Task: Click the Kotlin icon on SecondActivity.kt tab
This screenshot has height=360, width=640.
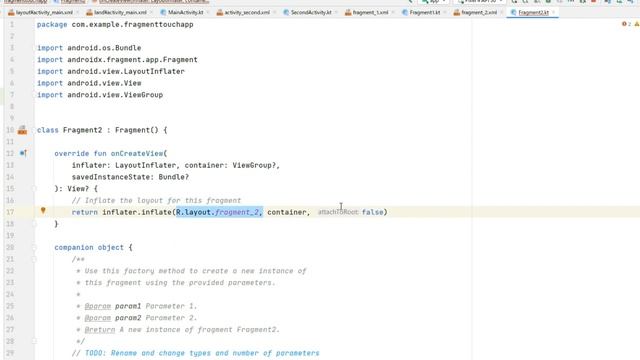Action: [286, 13]
